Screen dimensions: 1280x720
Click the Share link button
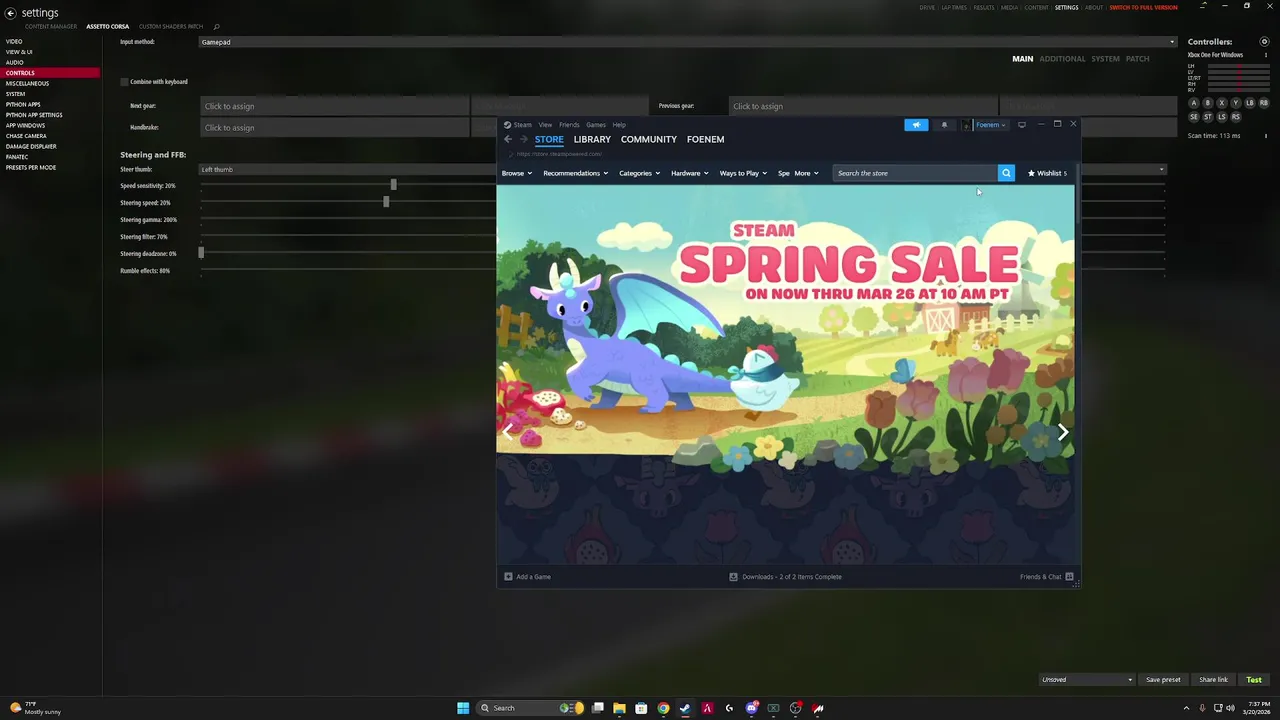coord(1213,680)
